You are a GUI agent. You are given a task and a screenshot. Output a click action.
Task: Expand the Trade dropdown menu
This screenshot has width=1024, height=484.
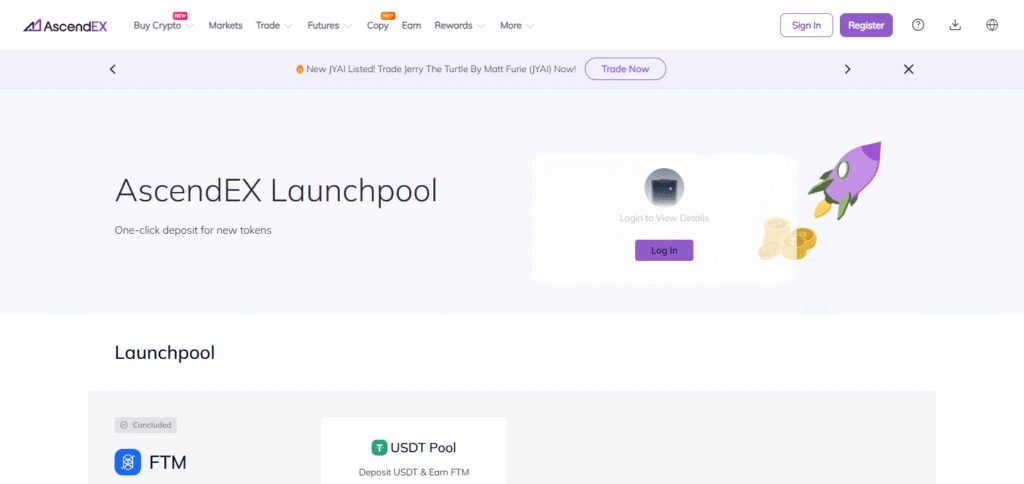(274, 25)
